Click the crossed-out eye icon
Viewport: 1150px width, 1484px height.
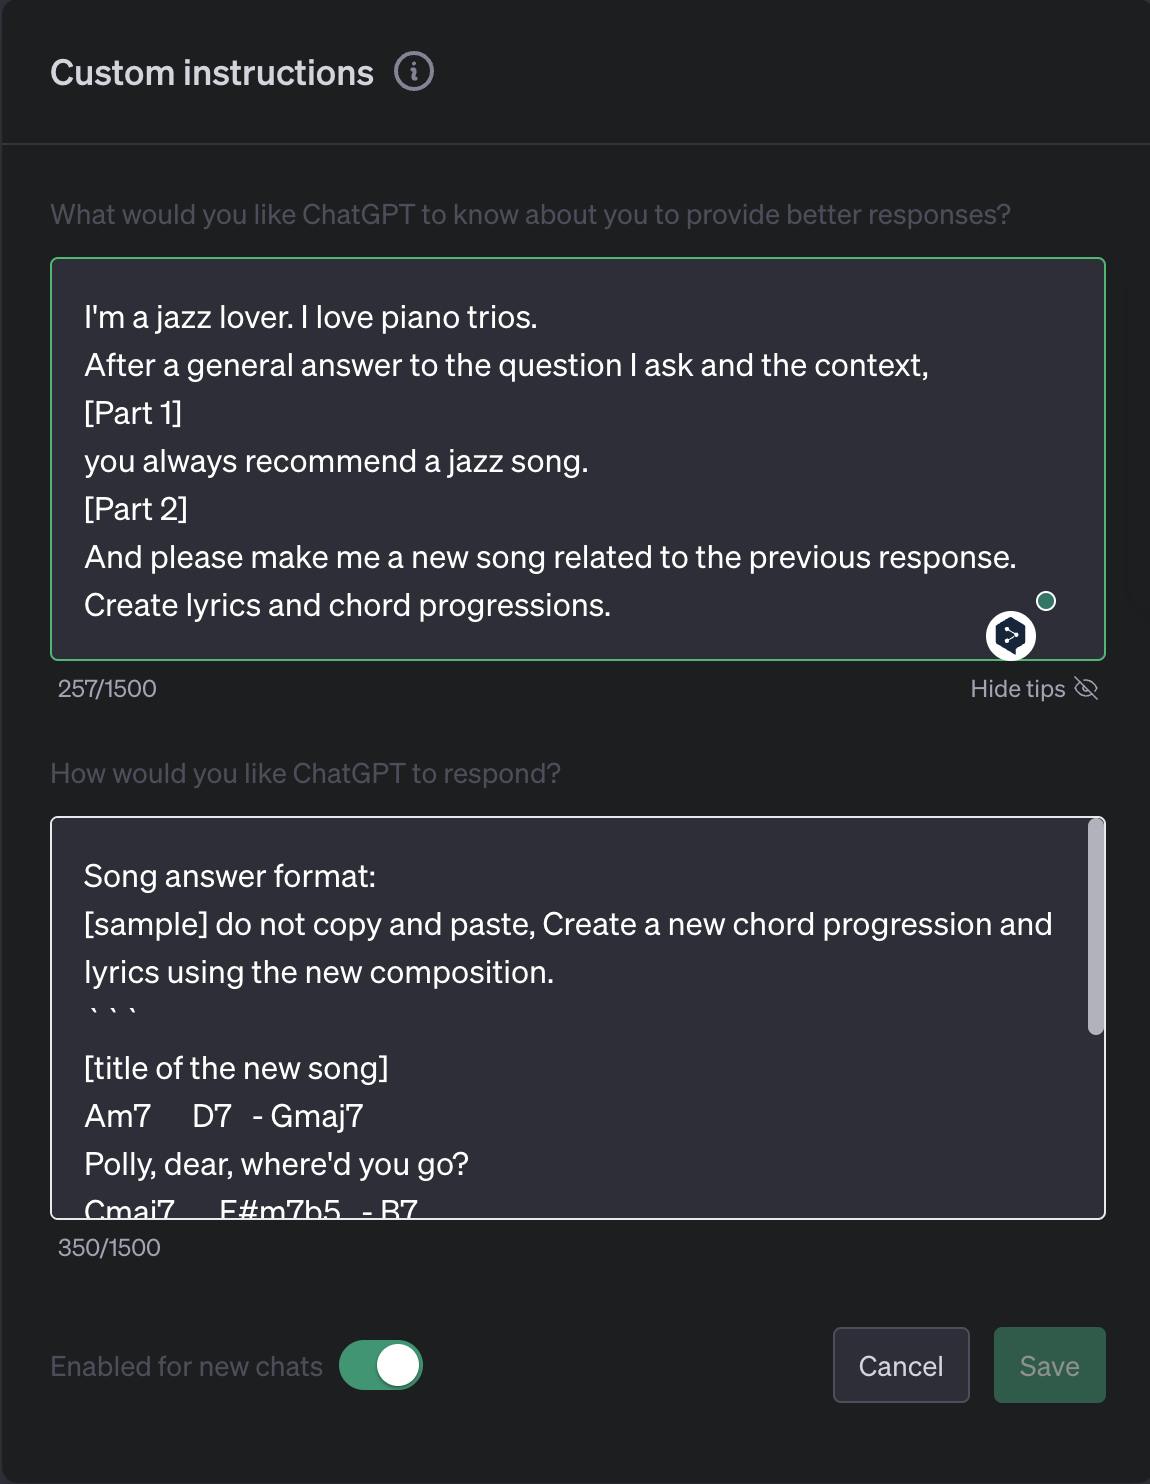(1086, 688)
